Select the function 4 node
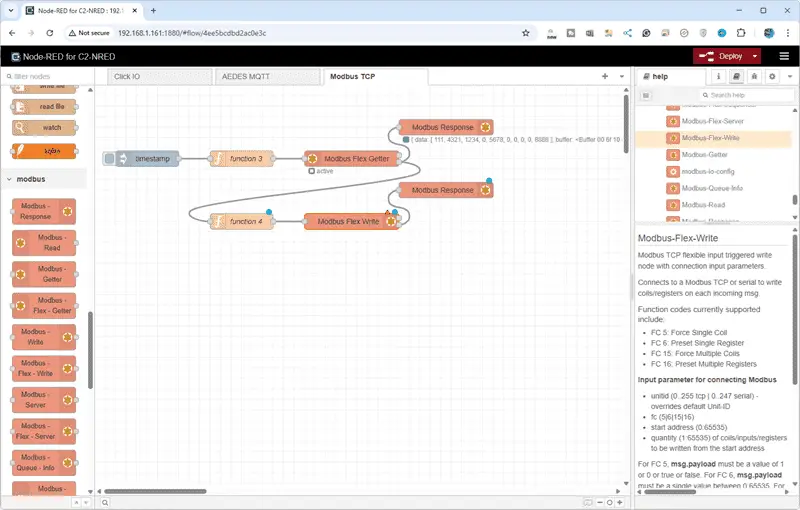 click(242, 221)
